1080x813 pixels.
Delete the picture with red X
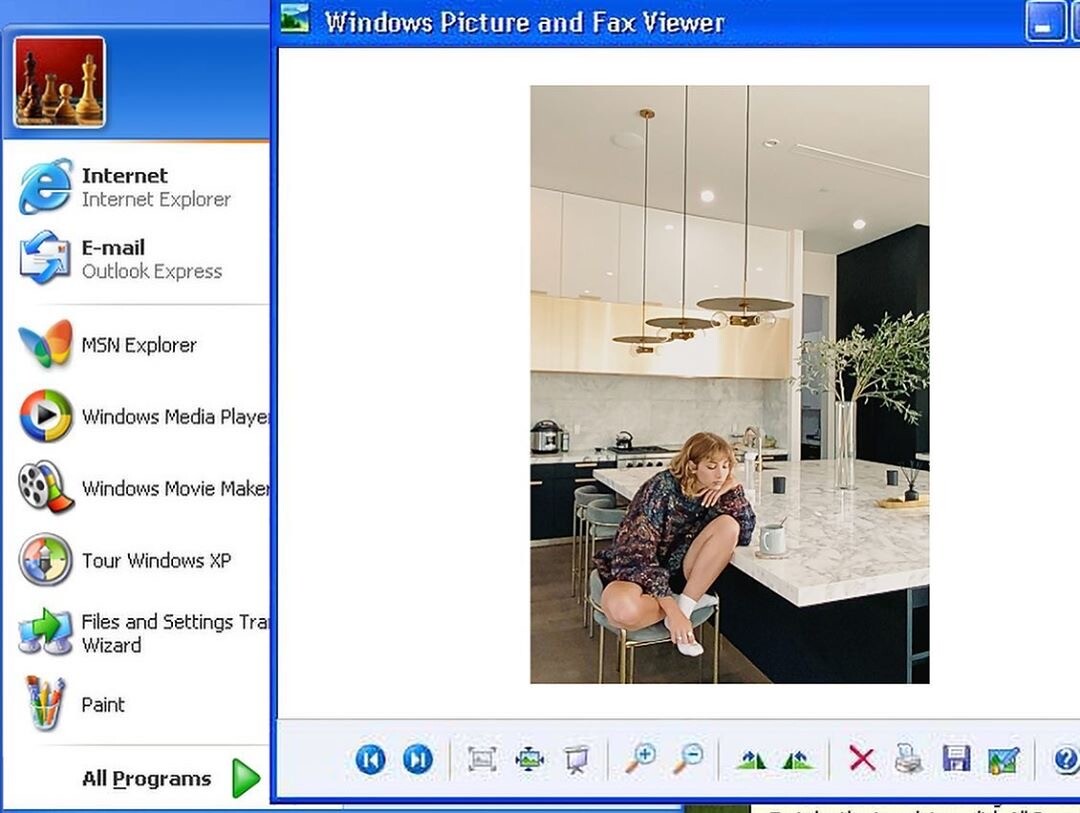[862, 760]
